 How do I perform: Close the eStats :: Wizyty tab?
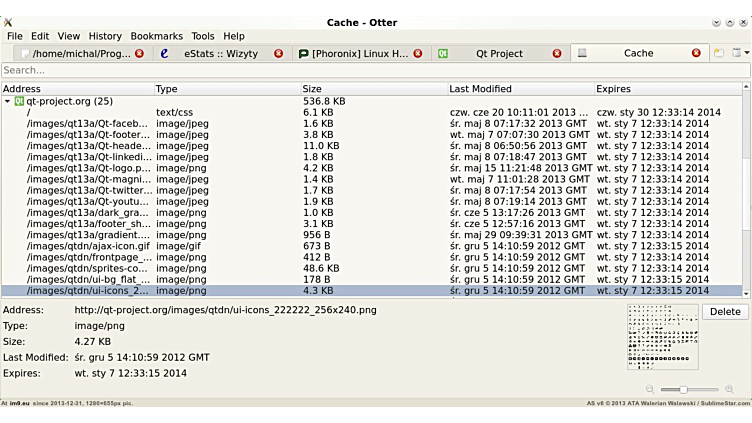[278, 54]
